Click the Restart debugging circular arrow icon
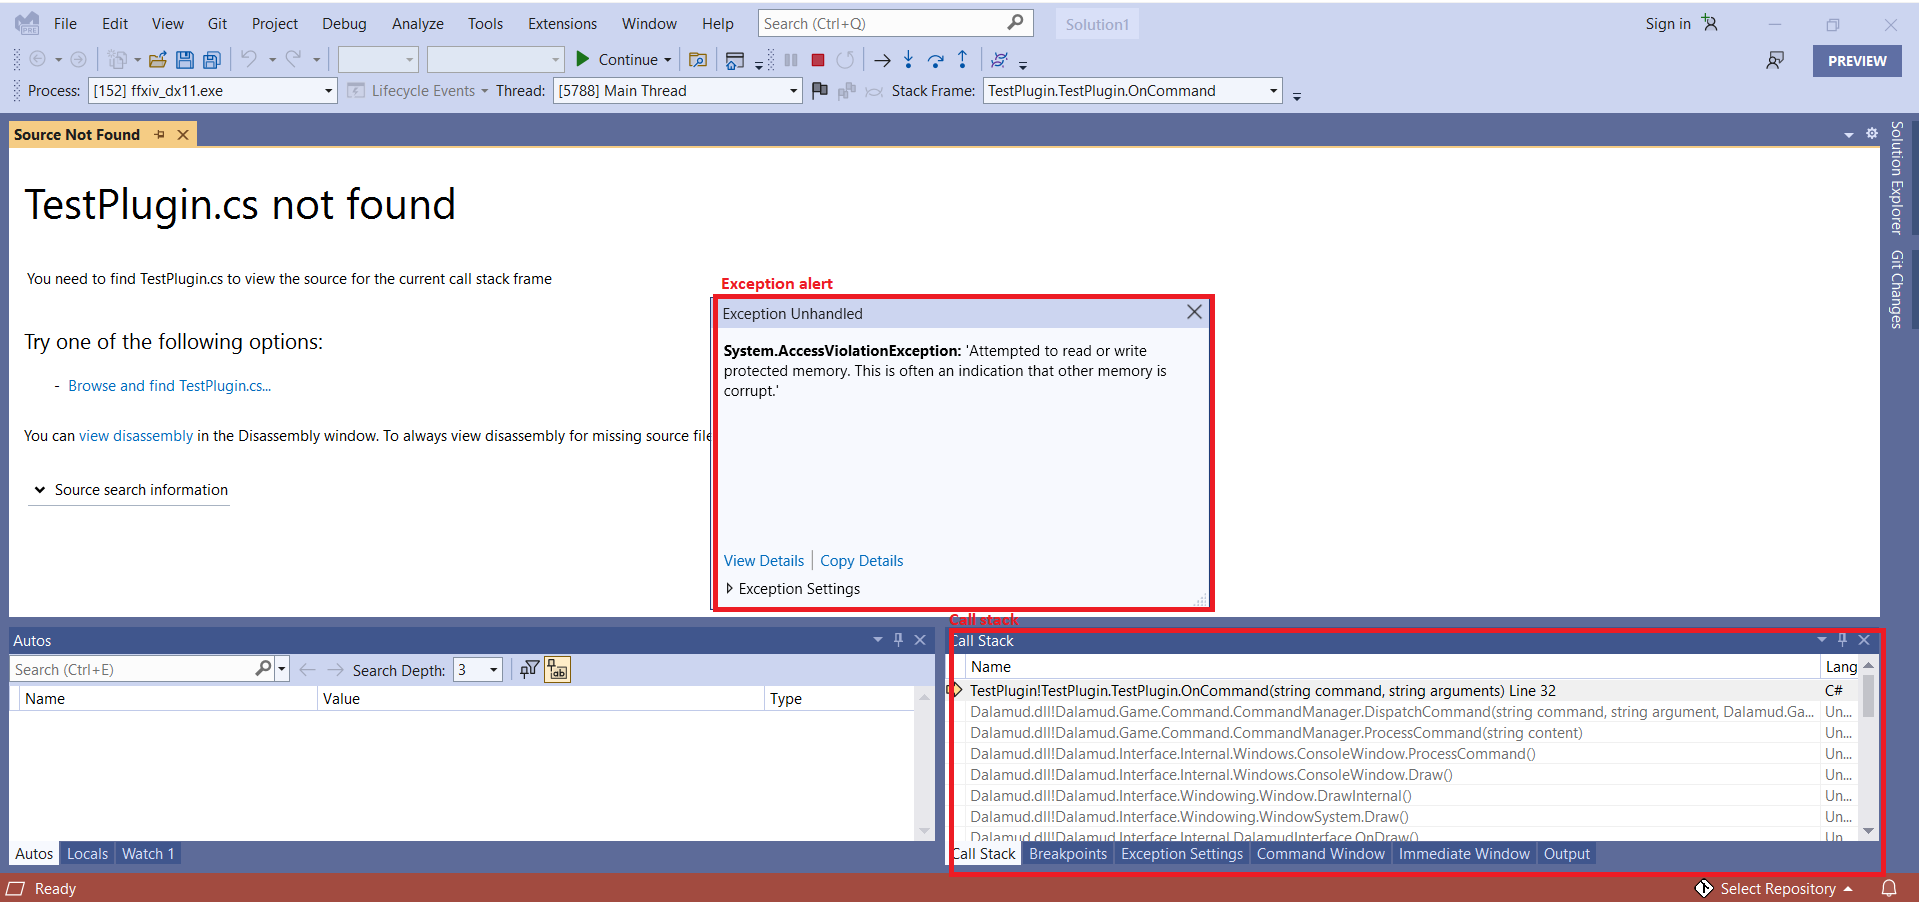The height and width of the screenshot is (902, 1919). 845,60
